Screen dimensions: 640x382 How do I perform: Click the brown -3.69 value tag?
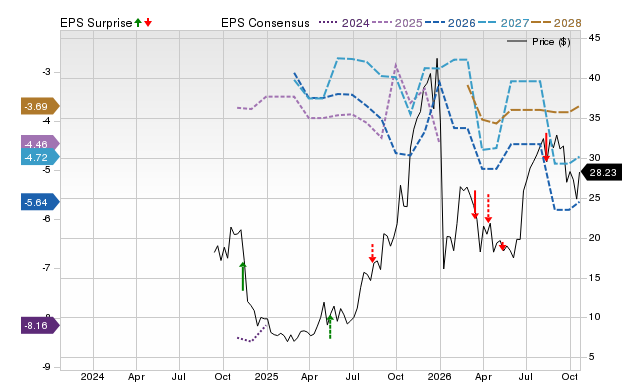[x=40, y=107]
